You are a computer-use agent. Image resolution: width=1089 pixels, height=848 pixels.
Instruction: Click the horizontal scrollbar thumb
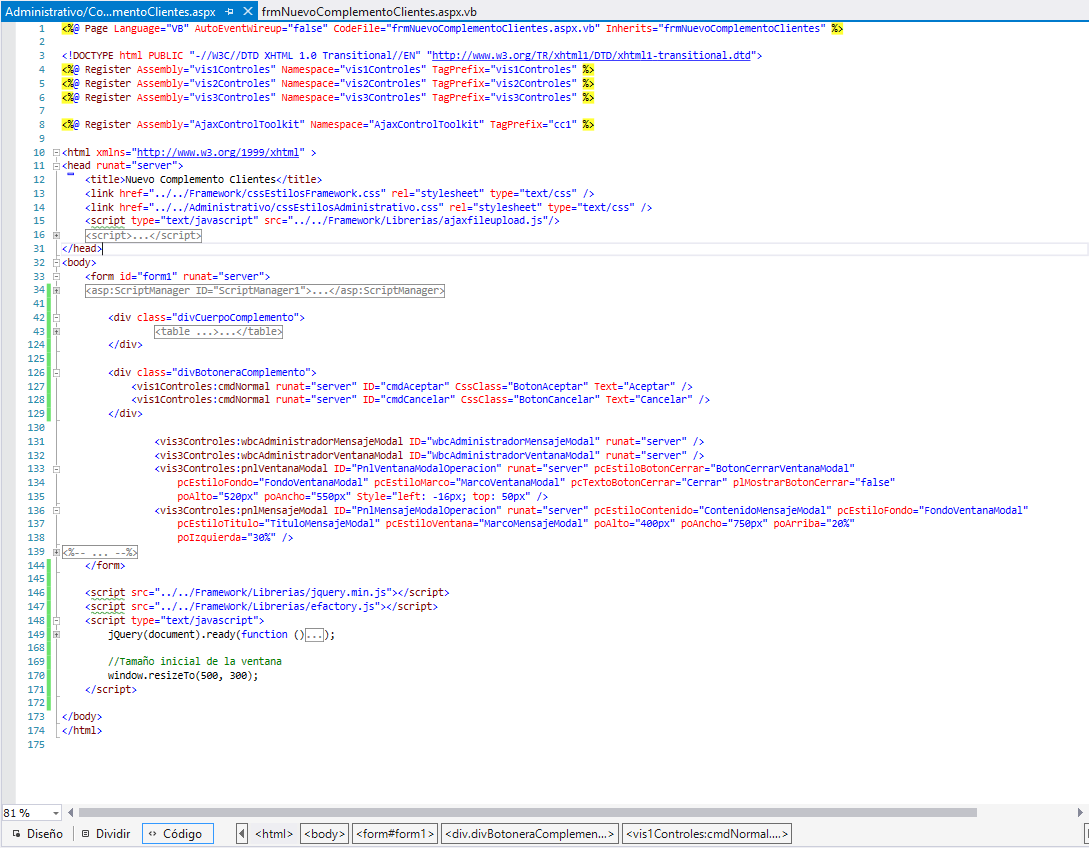(x=527, y=813)
